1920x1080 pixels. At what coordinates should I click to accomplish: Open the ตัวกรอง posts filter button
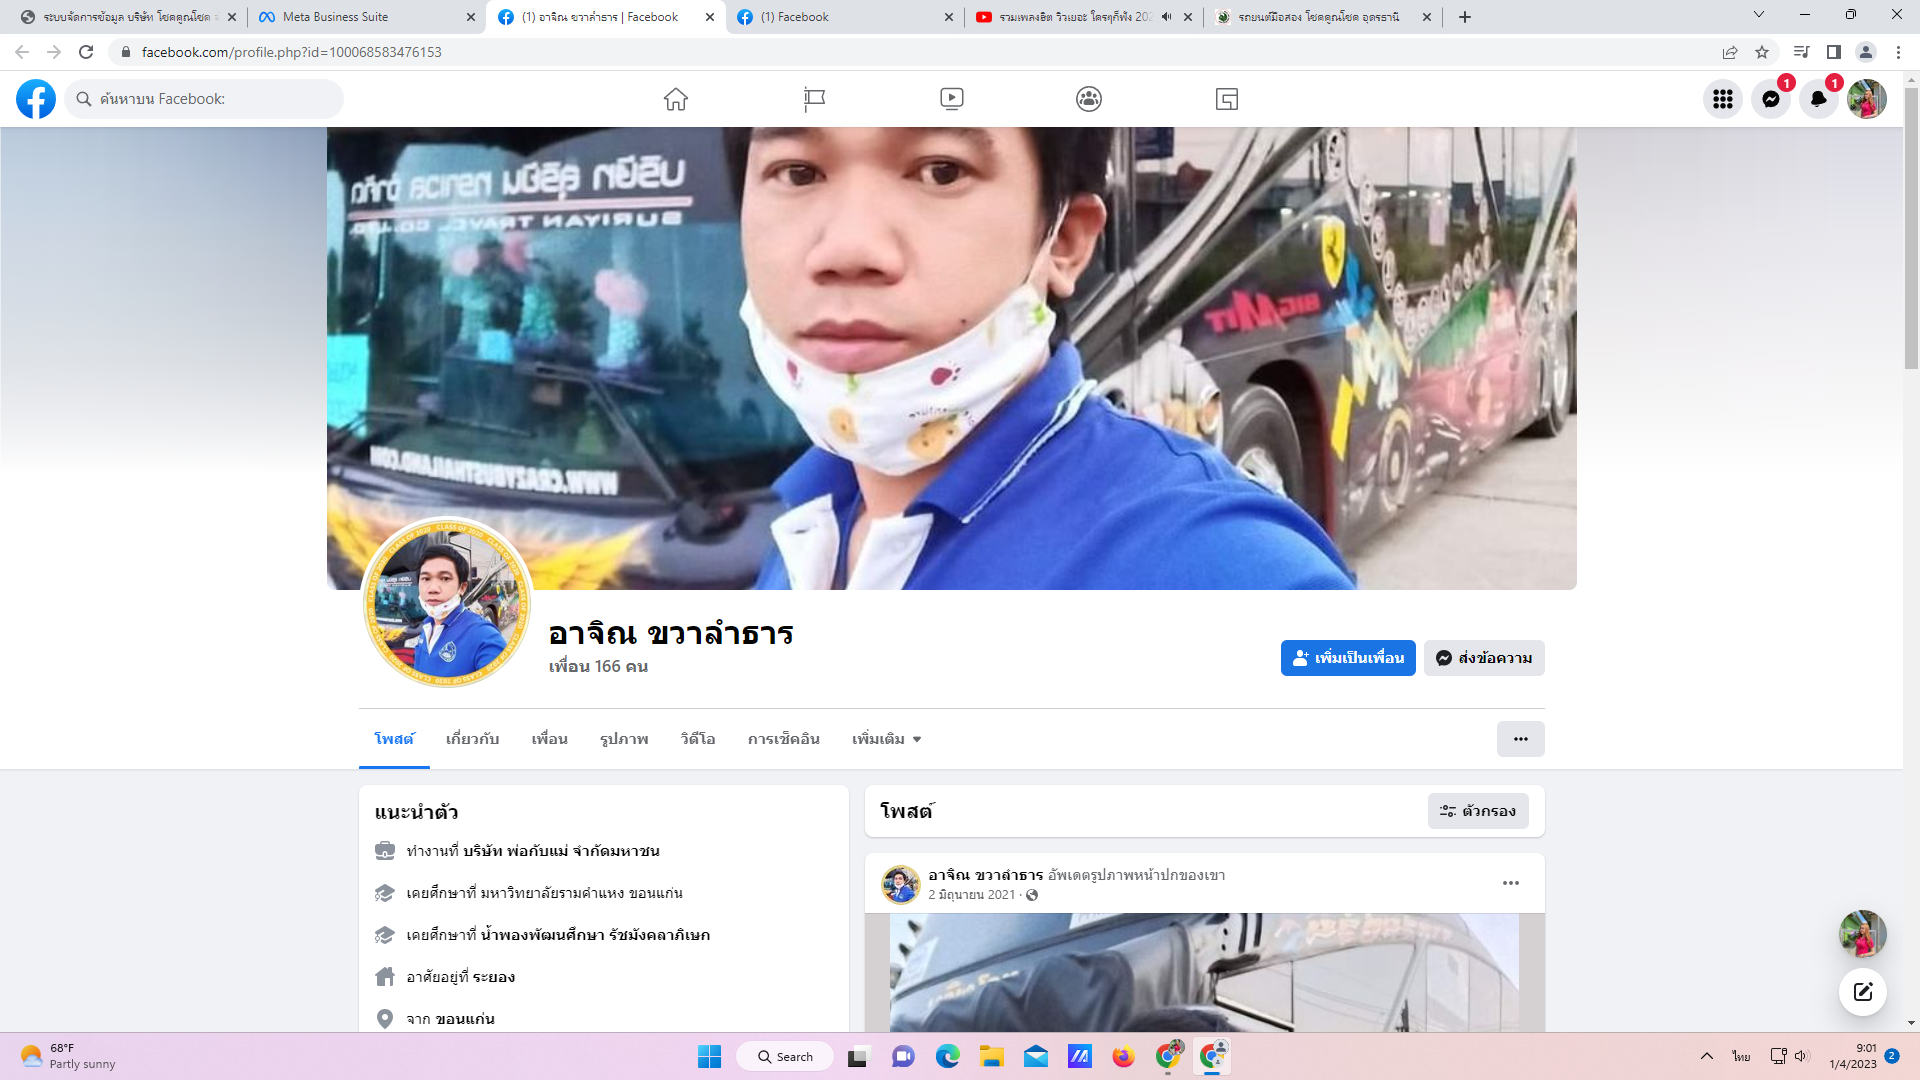click(1478, 811)
